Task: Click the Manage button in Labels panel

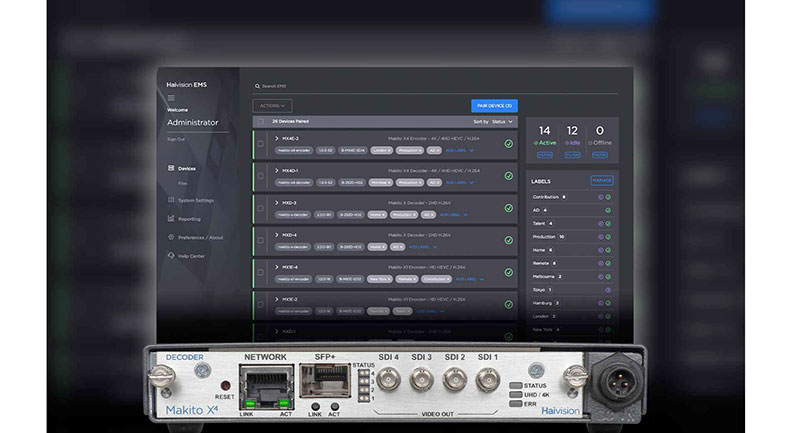Action: coord(602,181)
